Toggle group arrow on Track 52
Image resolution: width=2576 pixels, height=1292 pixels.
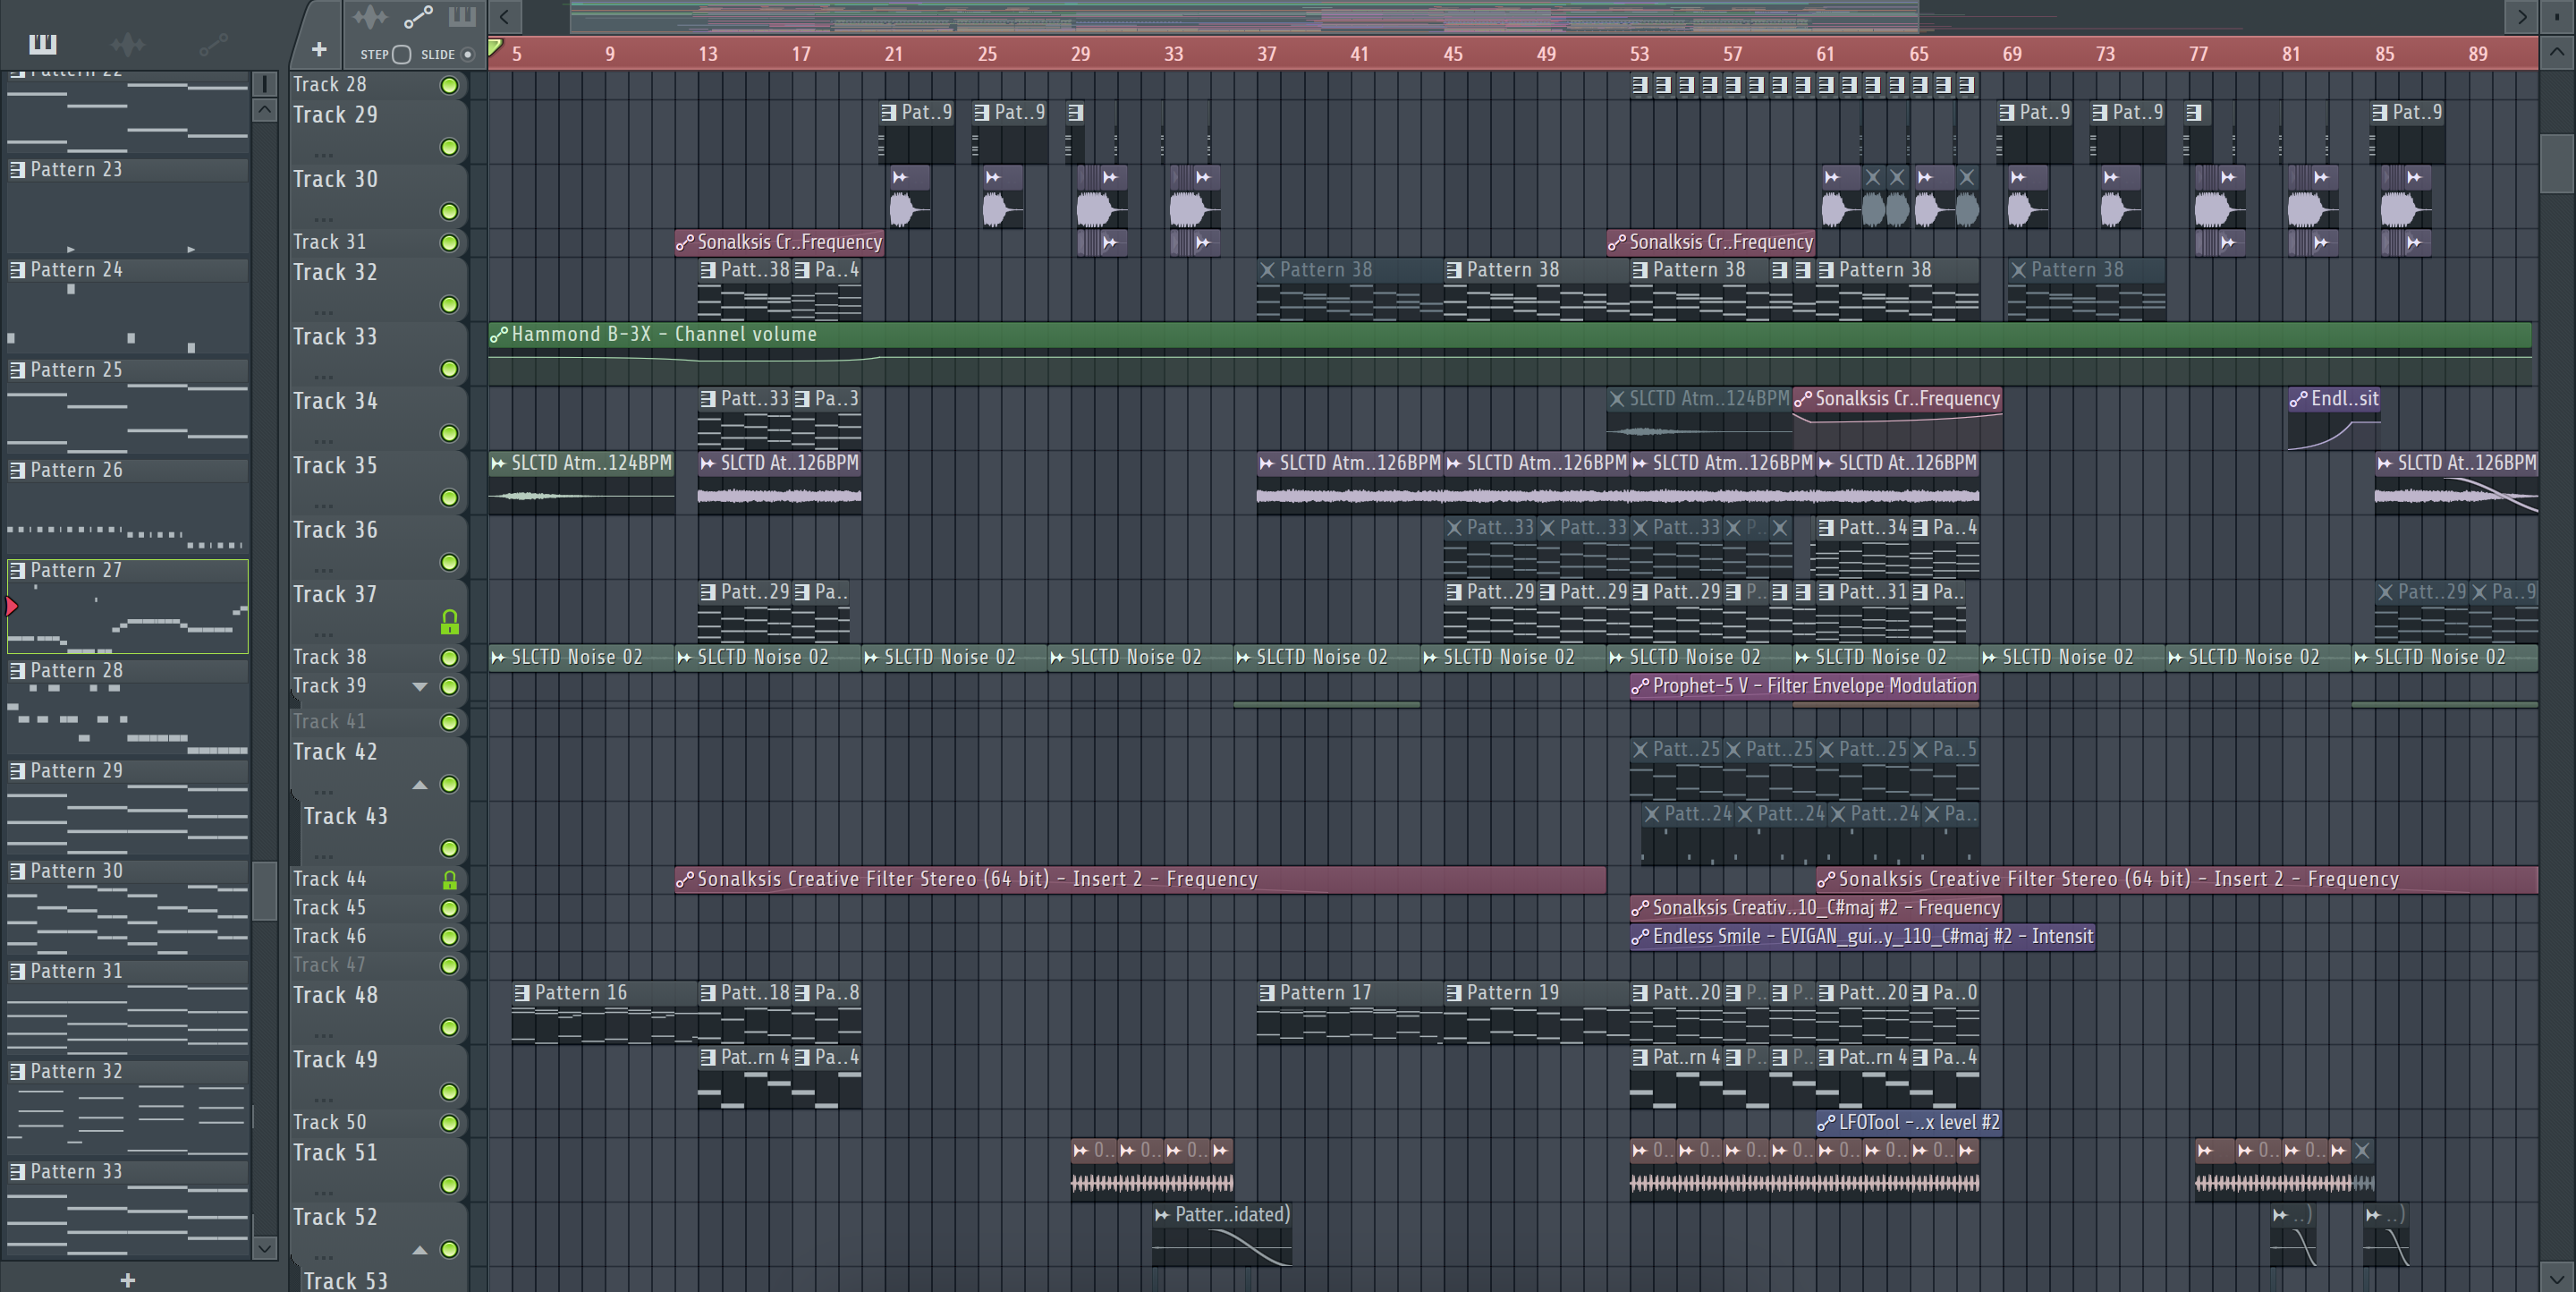(420, 1250)
